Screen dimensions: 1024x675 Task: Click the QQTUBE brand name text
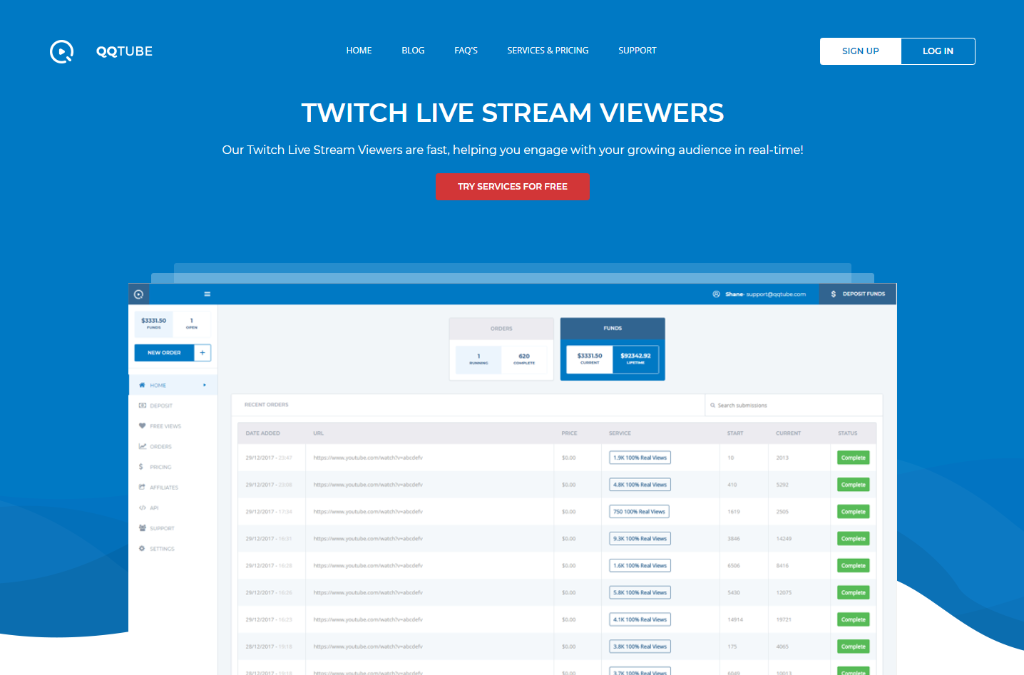point(124,52)
